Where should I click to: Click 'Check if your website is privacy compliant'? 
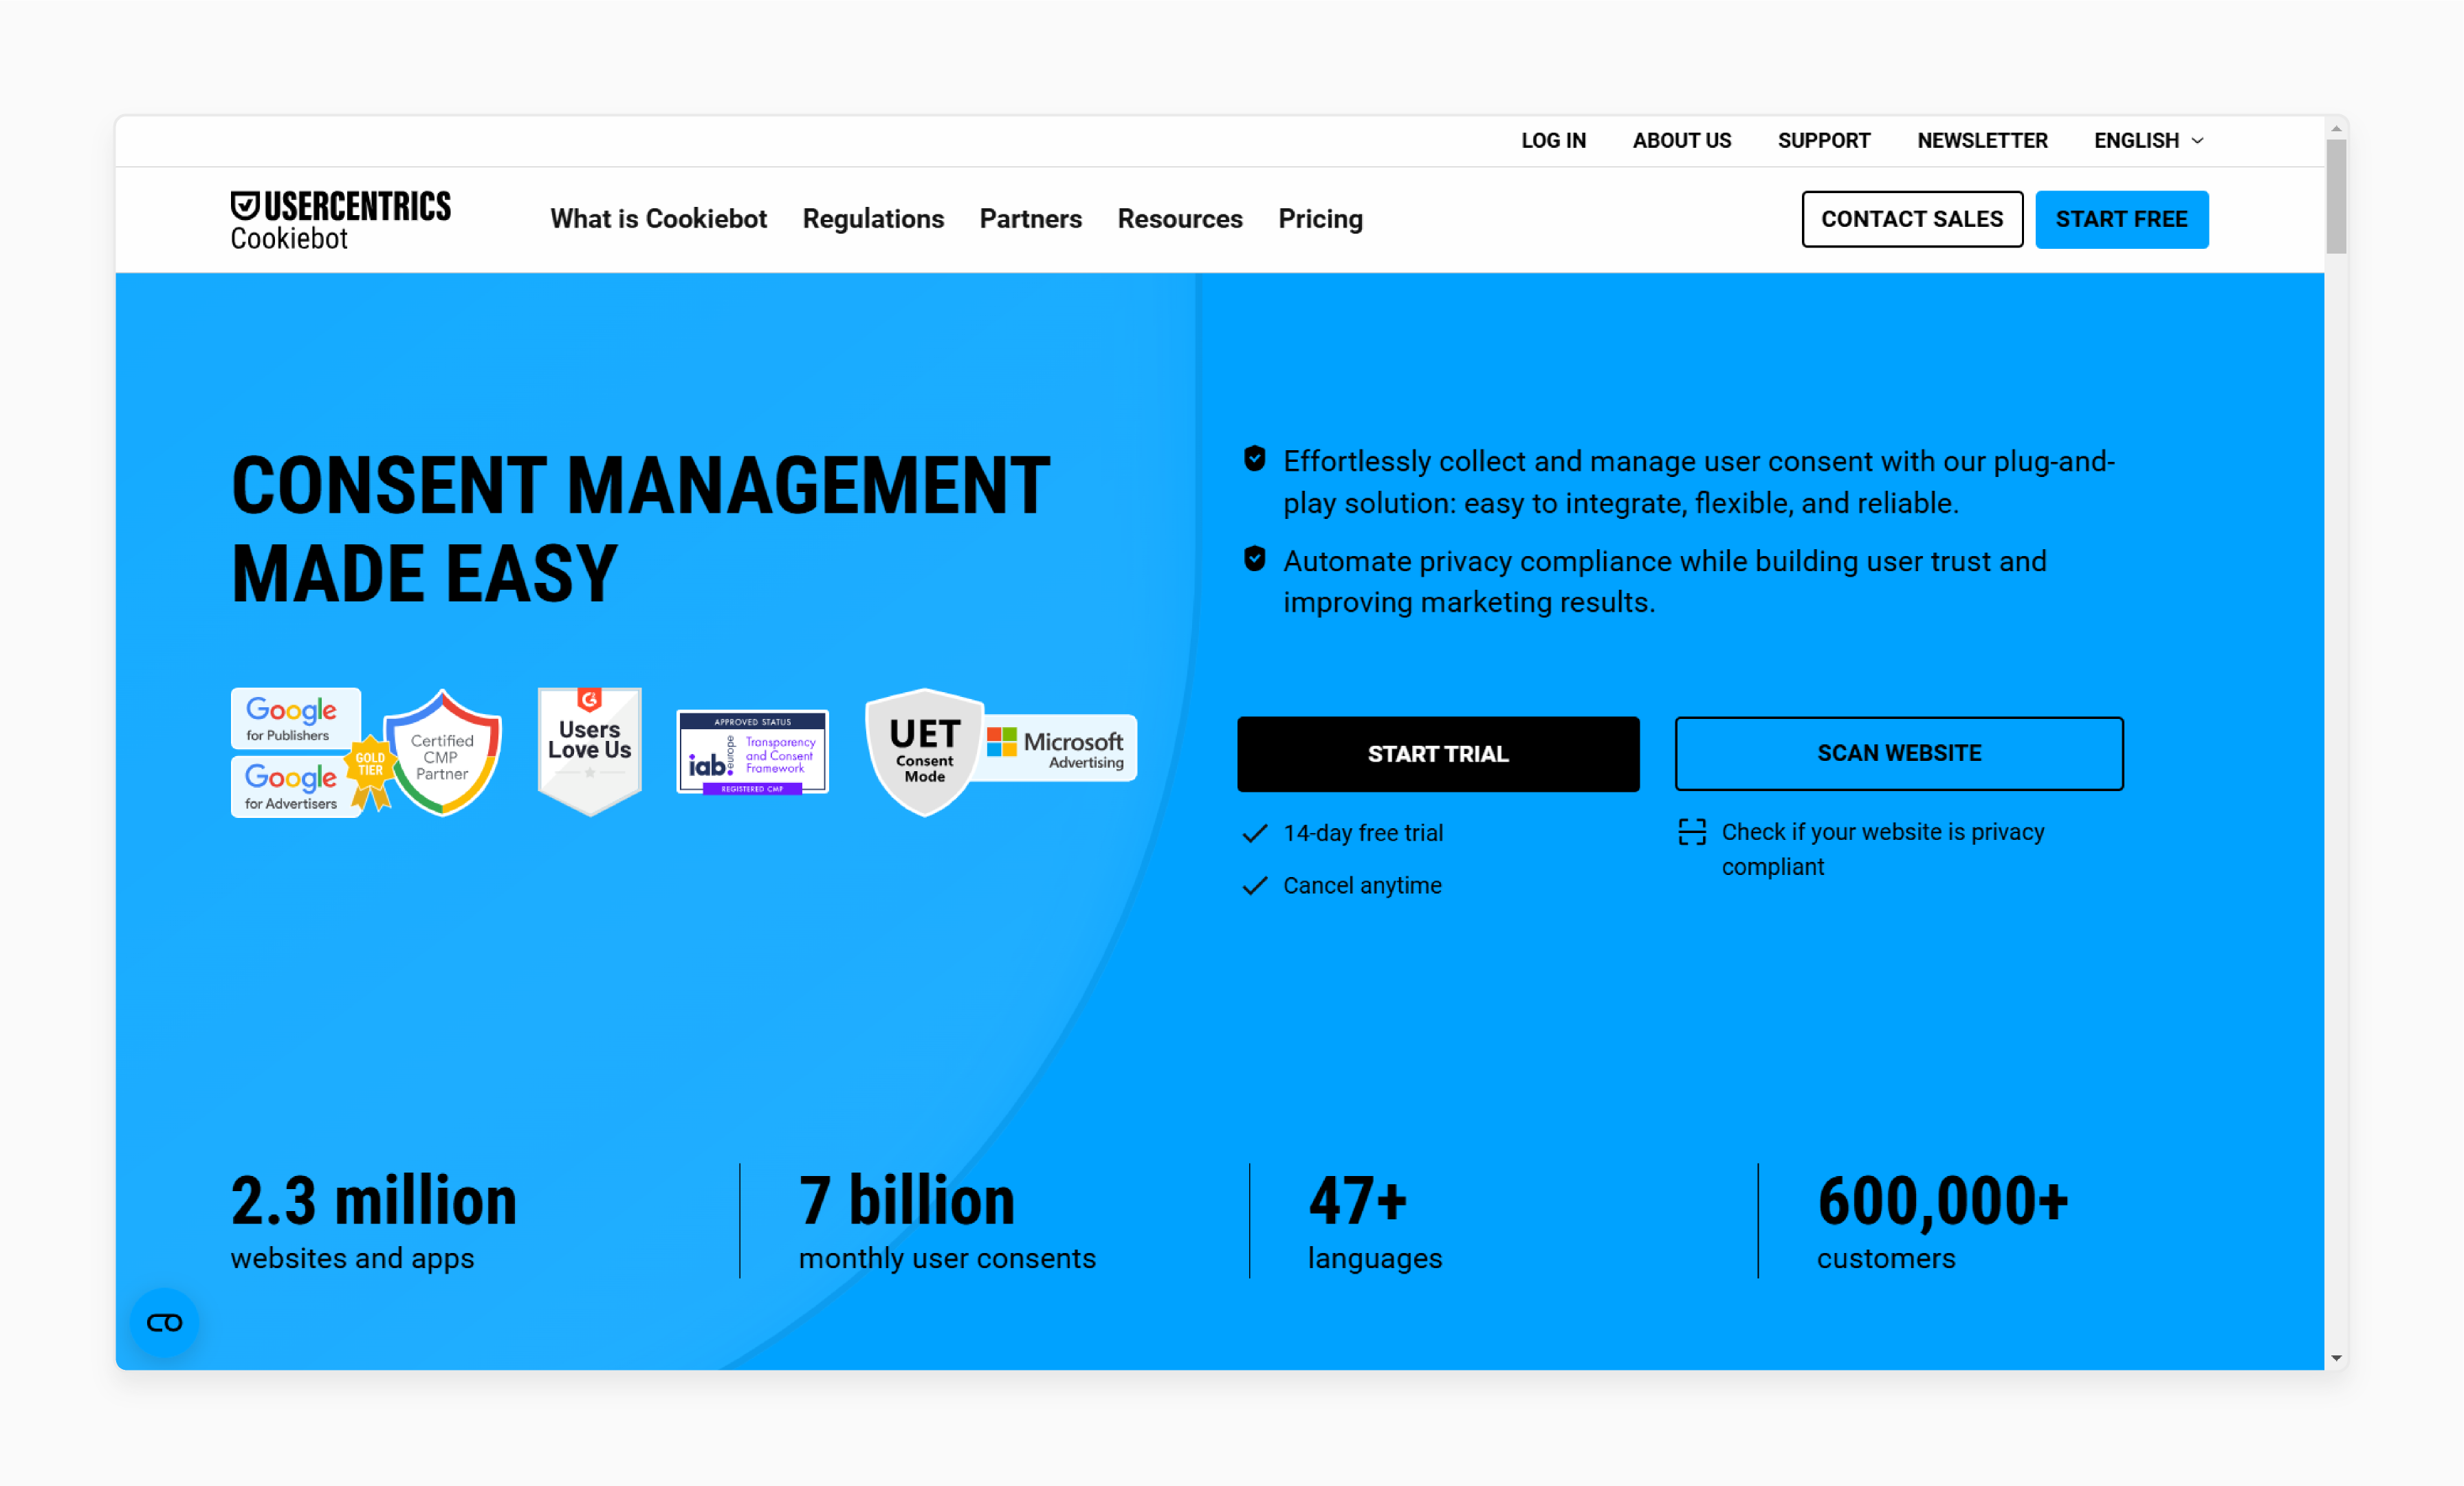(x=1882, y=849)
